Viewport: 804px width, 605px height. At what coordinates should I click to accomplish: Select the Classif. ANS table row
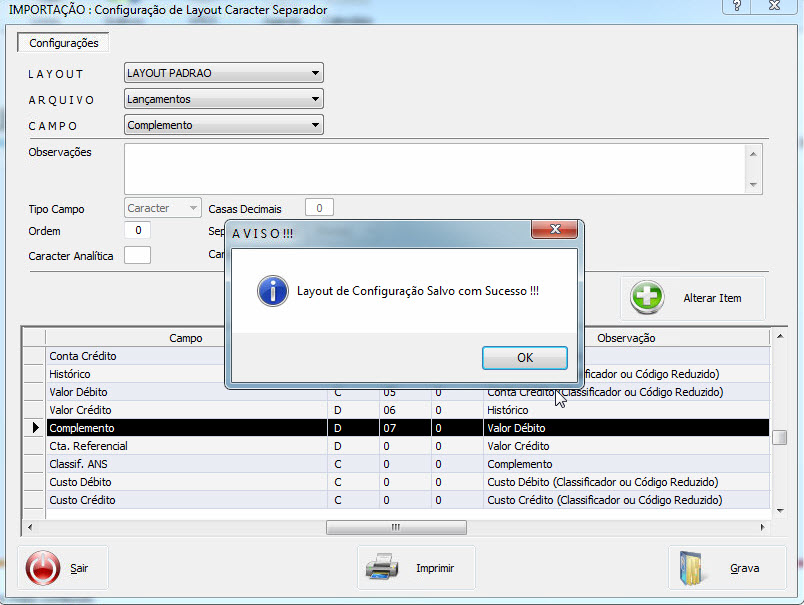coord(185,464)
